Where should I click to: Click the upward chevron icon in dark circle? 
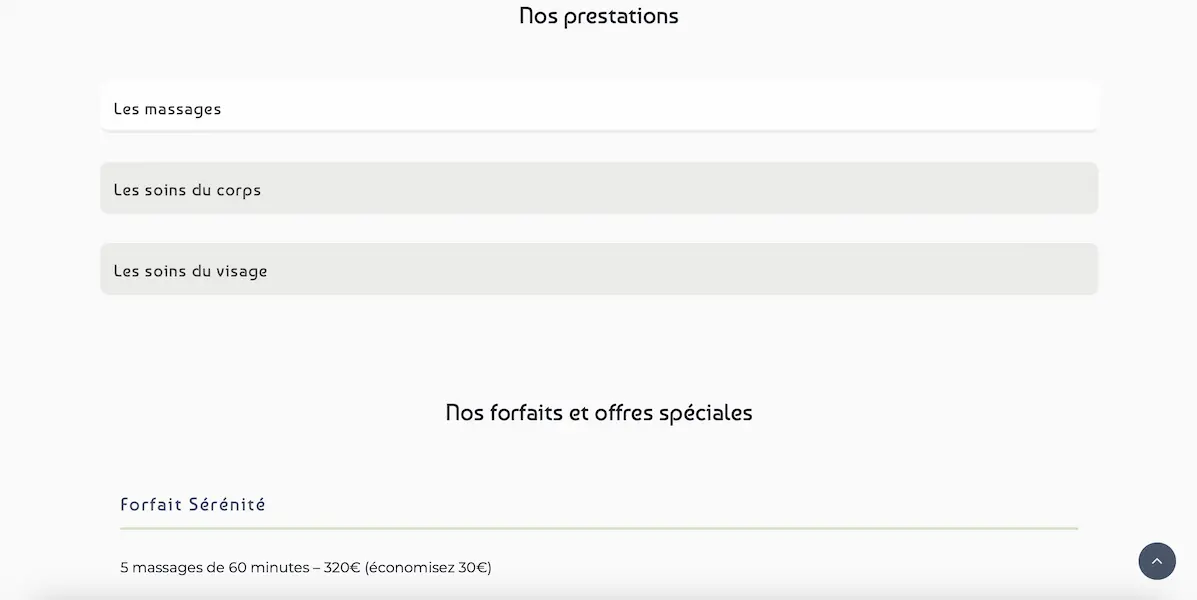coord(1156,561)
